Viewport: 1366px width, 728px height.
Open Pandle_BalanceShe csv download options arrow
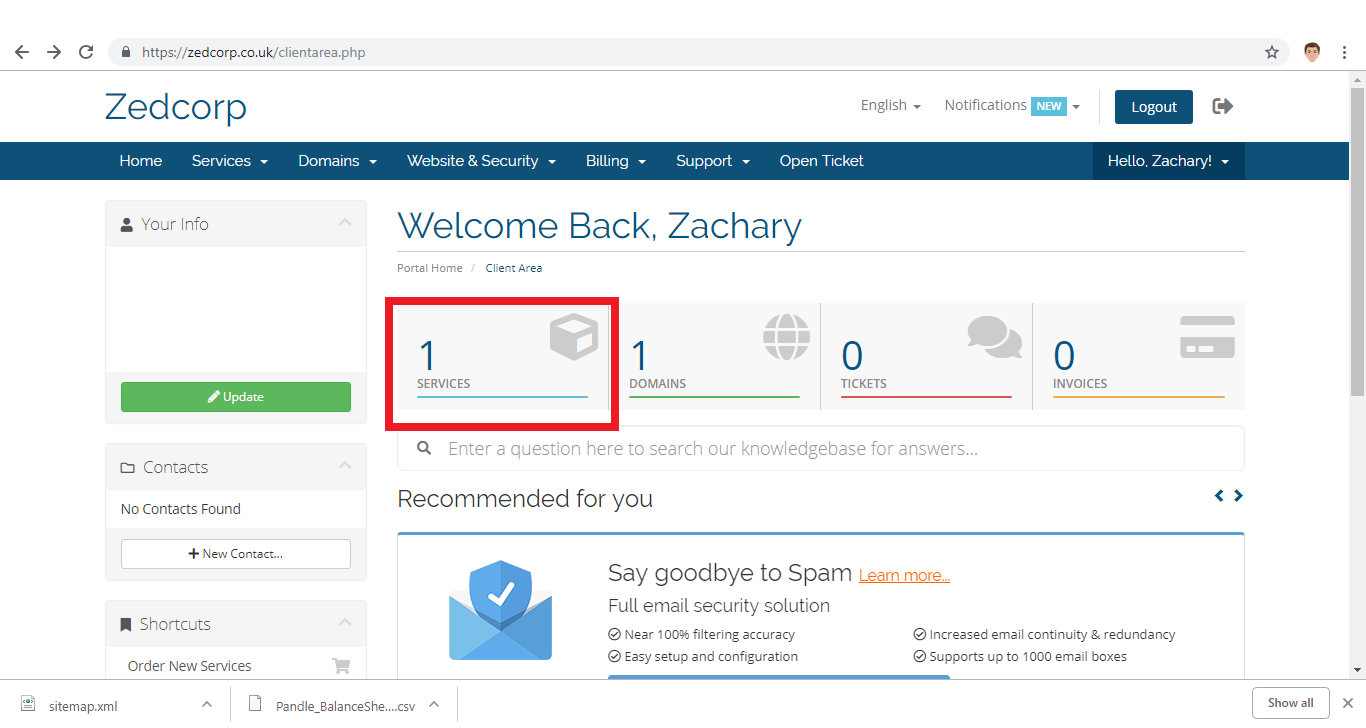434,704
